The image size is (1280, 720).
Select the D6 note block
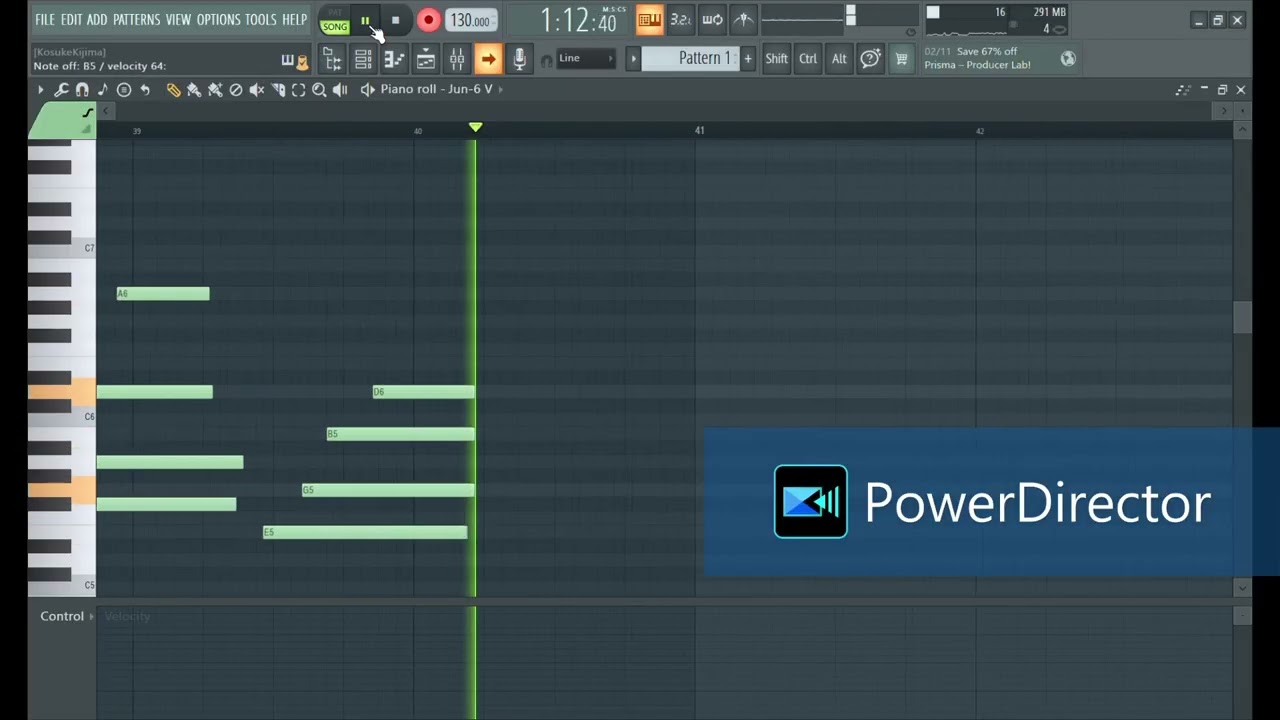coord(423,392)
